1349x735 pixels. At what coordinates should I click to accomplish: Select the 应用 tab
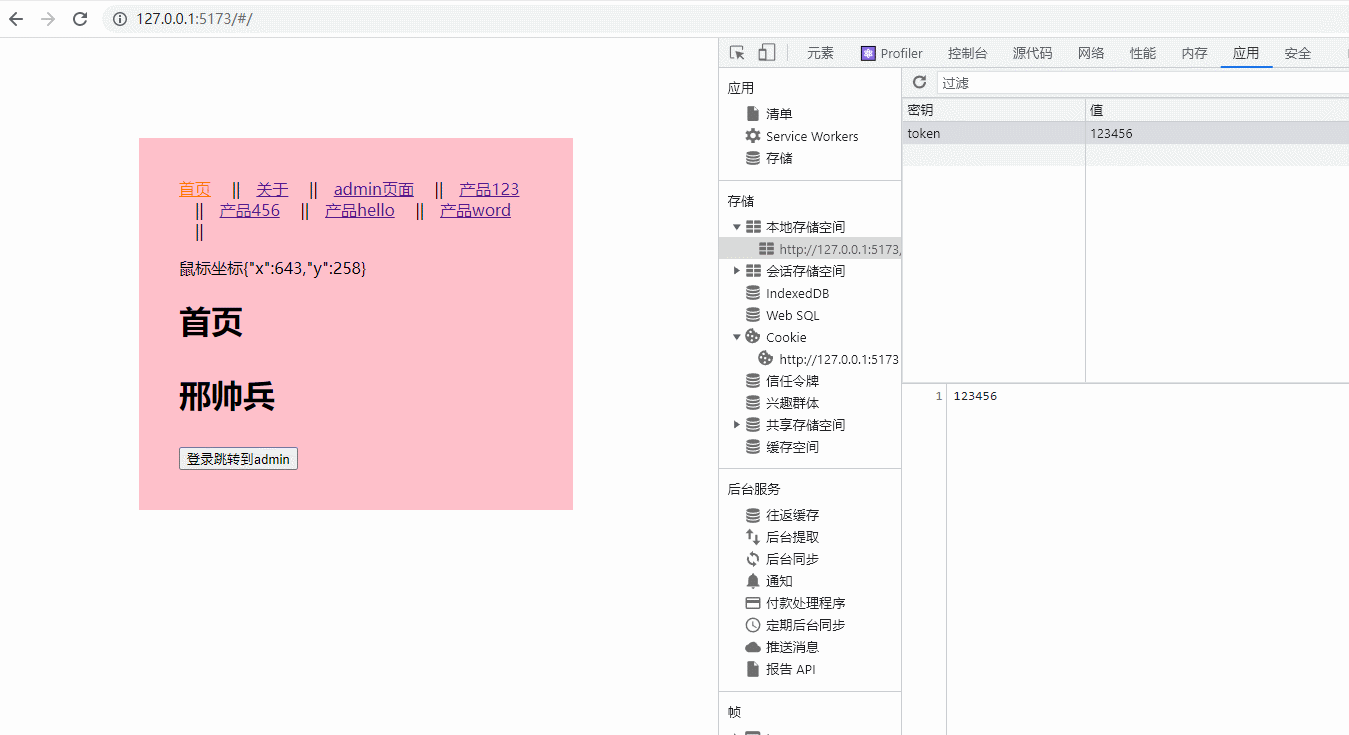(x=1246, y=54)
